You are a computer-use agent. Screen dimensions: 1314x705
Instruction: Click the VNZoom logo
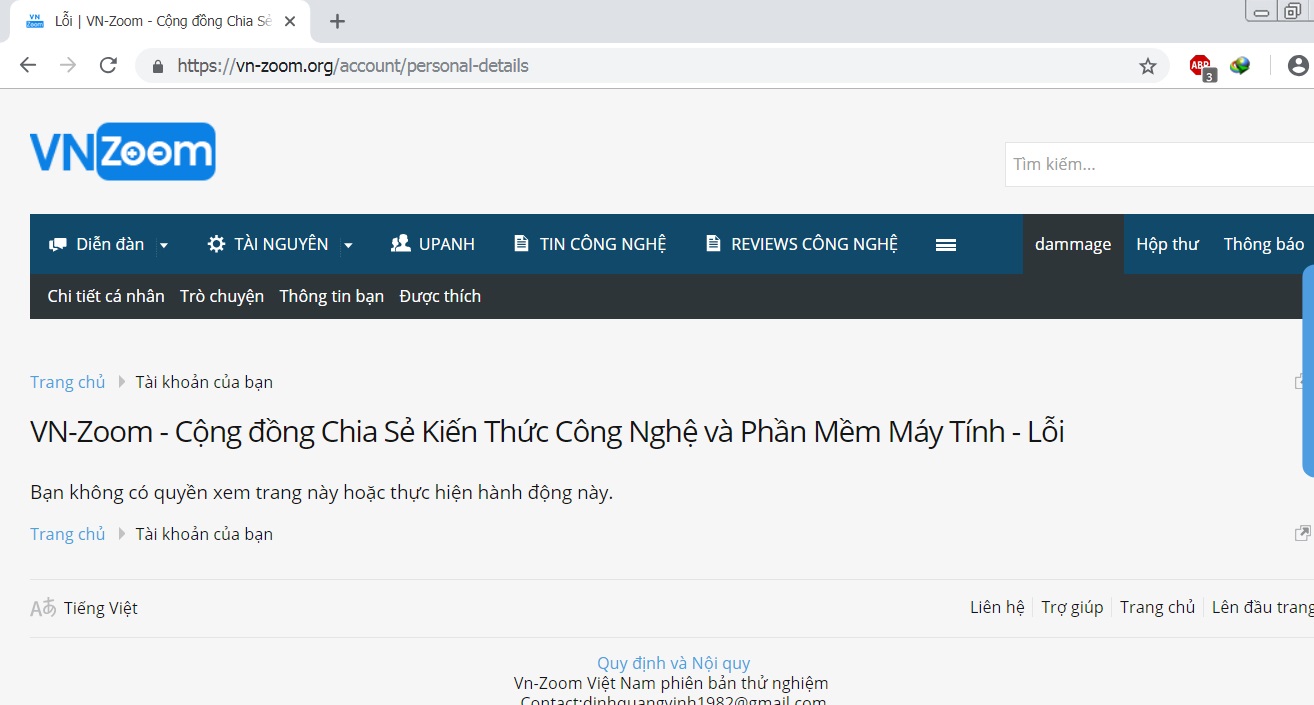[122, 151]
